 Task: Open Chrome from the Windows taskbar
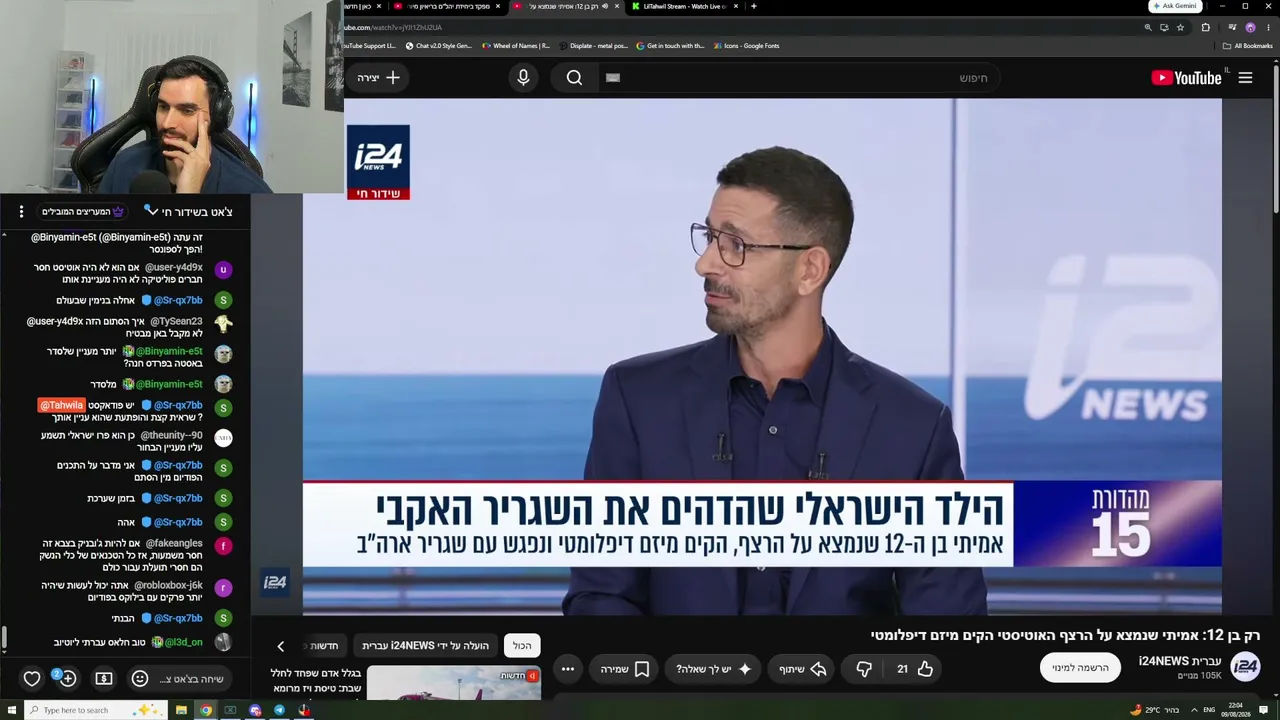[206, 710]
